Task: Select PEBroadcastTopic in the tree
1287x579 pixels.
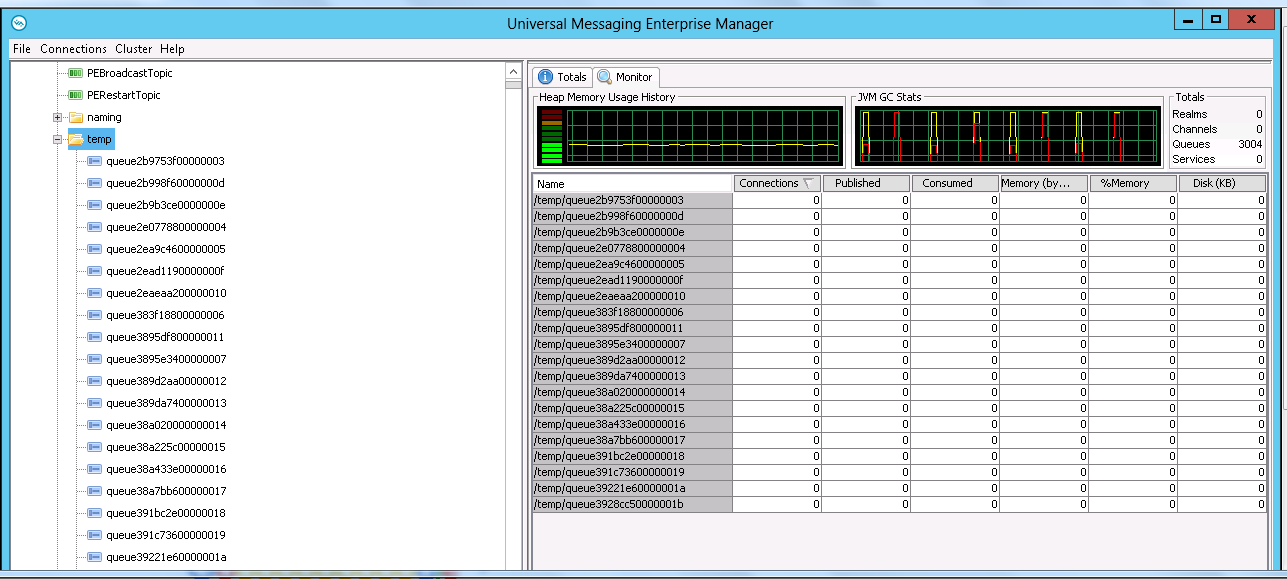Action: coord(130,73)
